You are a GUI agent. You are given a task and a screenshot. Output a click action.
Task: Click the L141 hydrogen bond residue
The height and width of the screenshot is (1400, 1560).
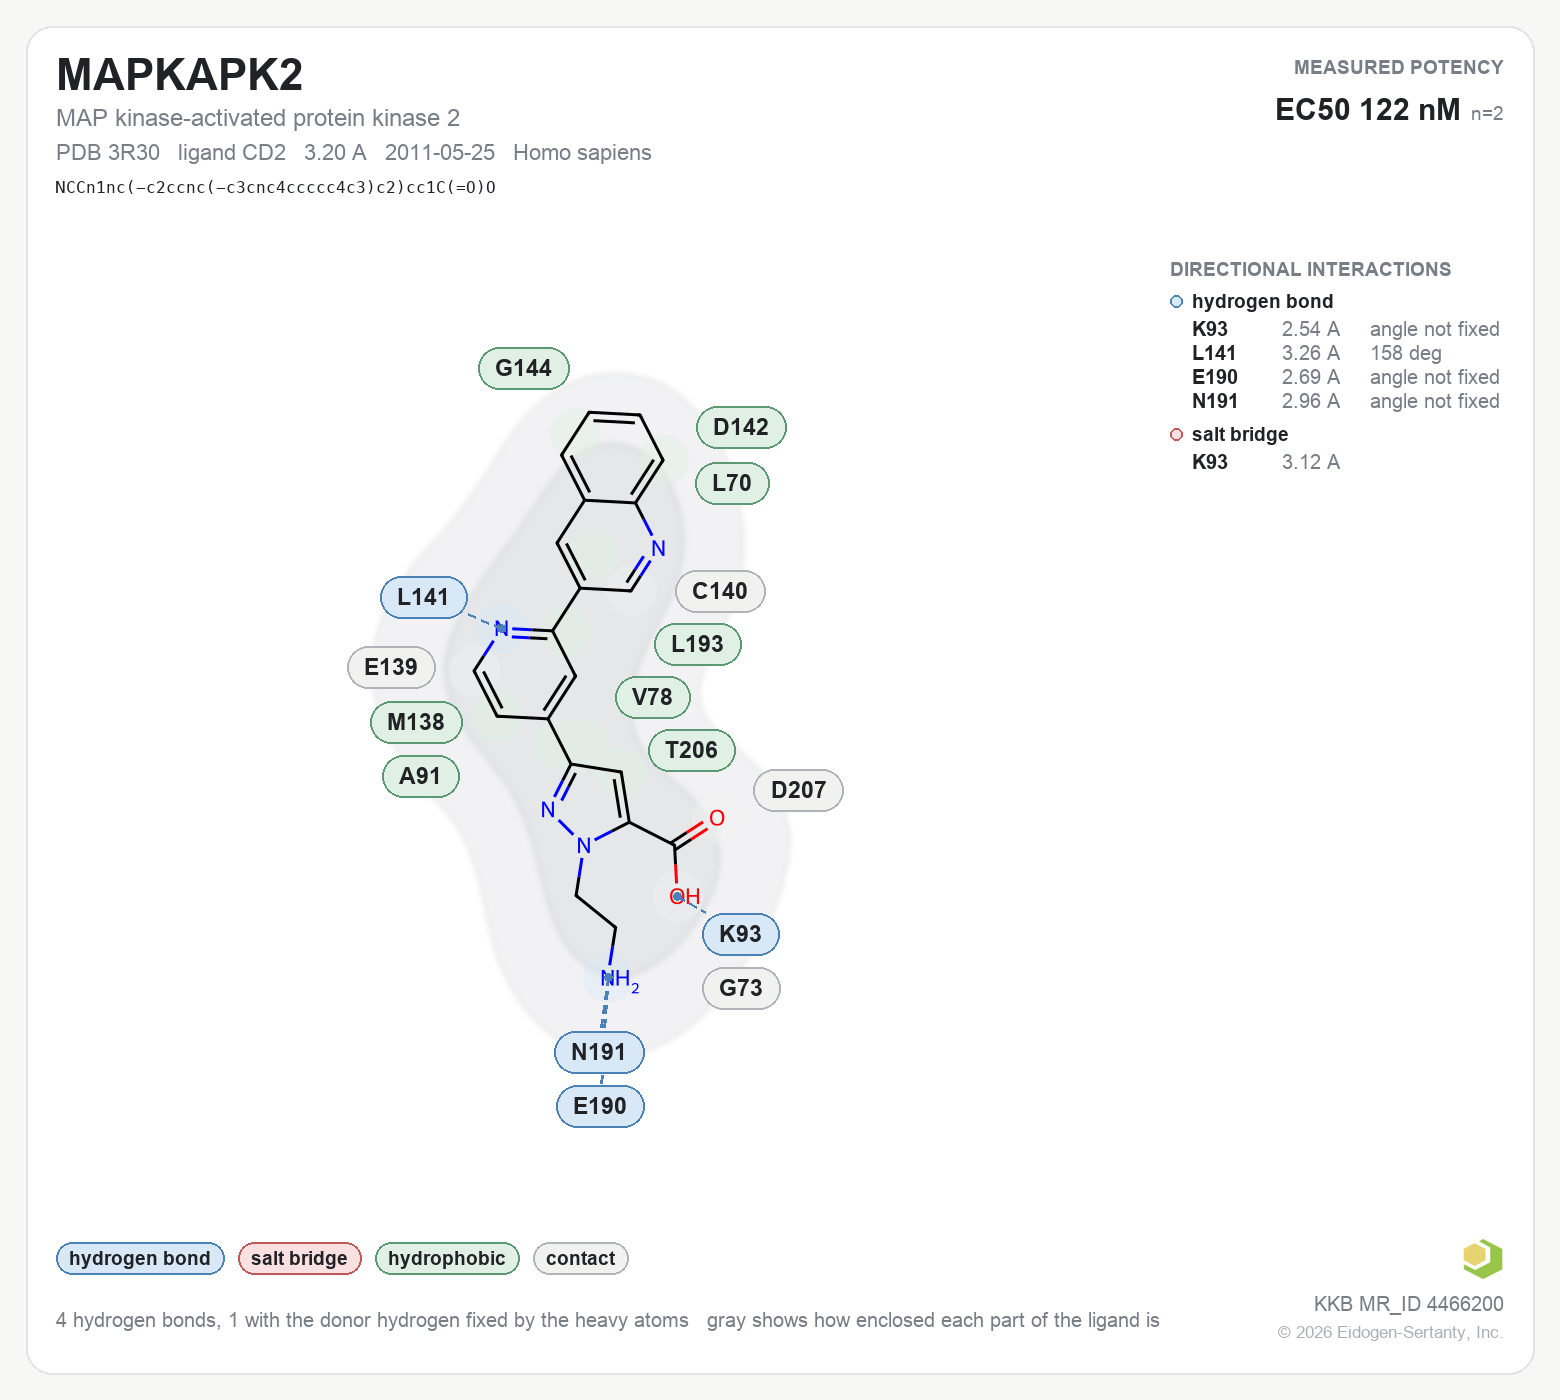pos(424,597)
